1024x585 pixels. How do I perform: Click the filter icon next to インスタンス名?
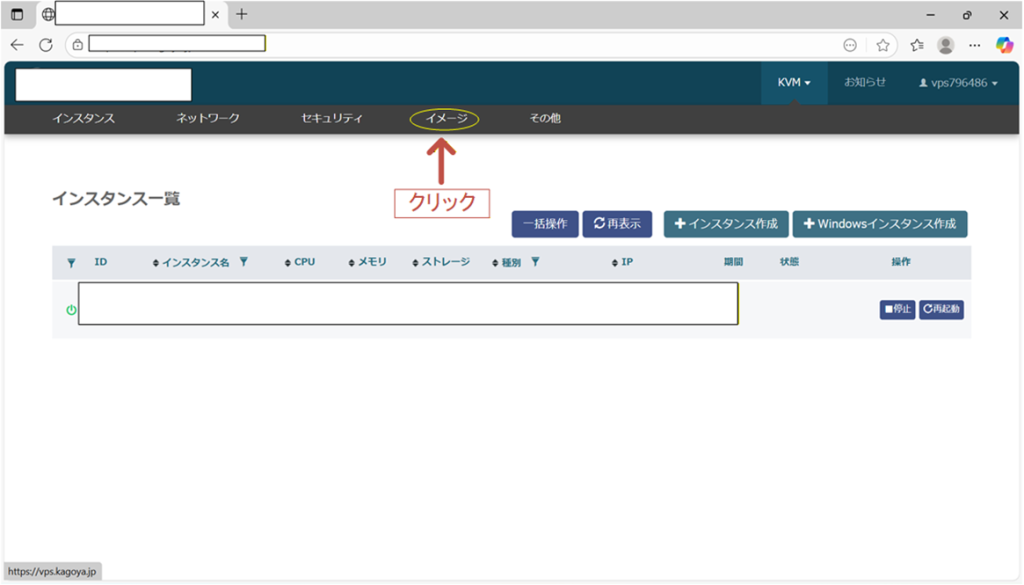[244, 262]
